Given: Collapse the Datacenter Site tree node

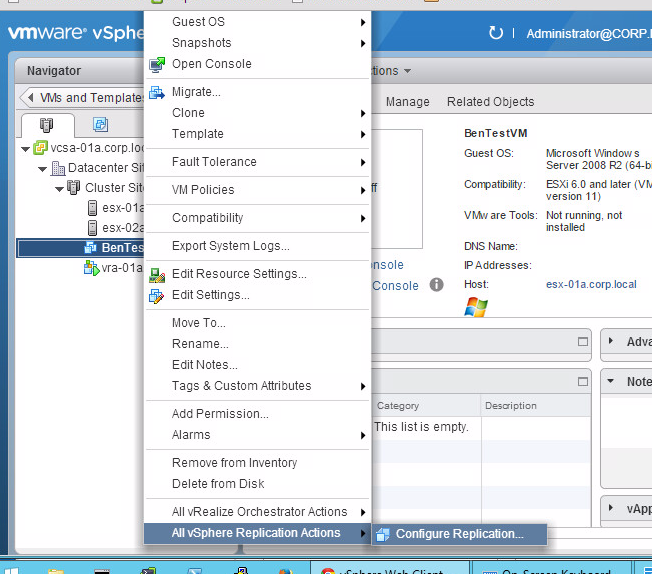Looking at the screenshot, I should coord(42,169).
